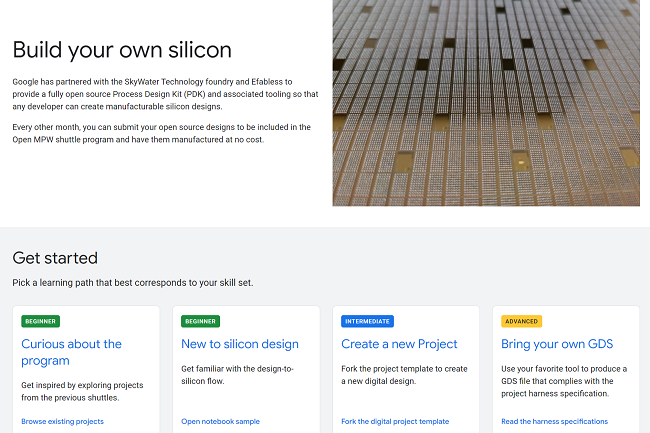
Task: Click the 'Pick a learning path' subtitle text
Action: pos(133,283)
